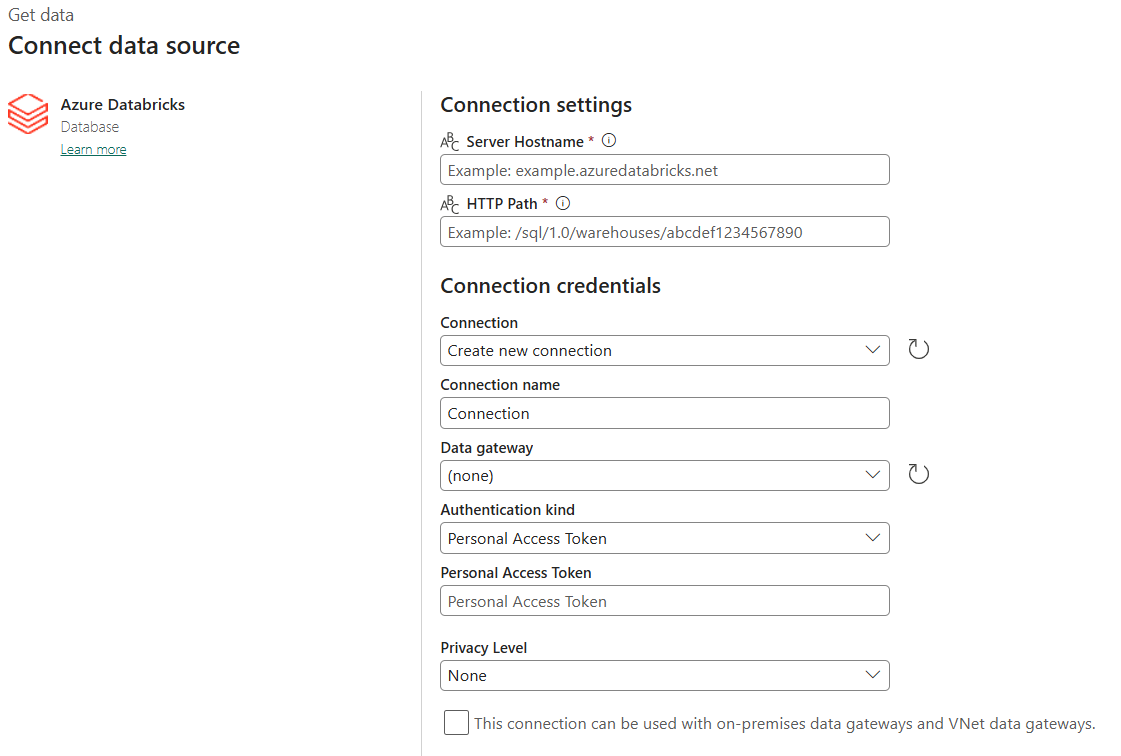This screenshot has height=756, width=1121.
Task: Click the chevron in the Privacy Level box
Action: [872, 675]
